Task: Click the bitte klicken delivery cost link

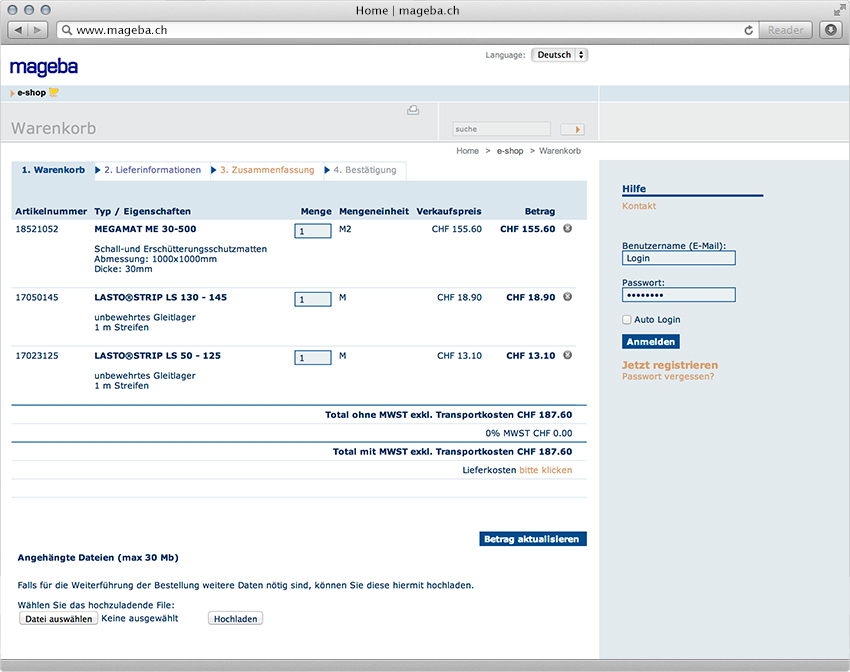Action: pos(545,470)
